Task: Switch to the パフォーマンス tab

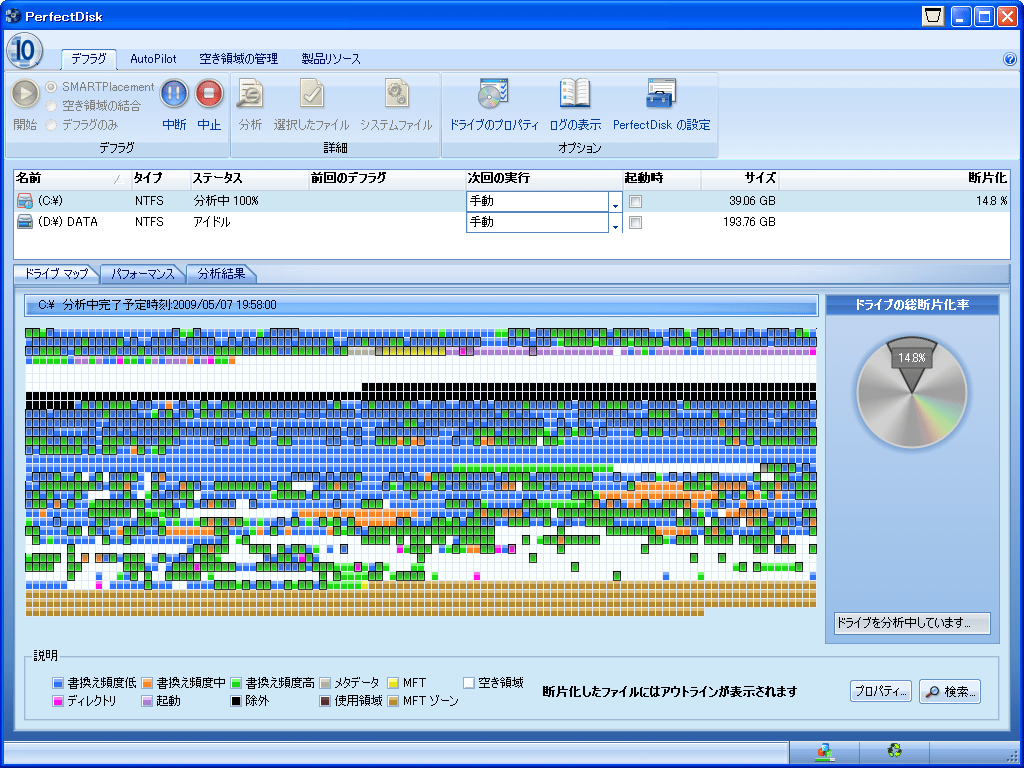Action: (142, 274)
